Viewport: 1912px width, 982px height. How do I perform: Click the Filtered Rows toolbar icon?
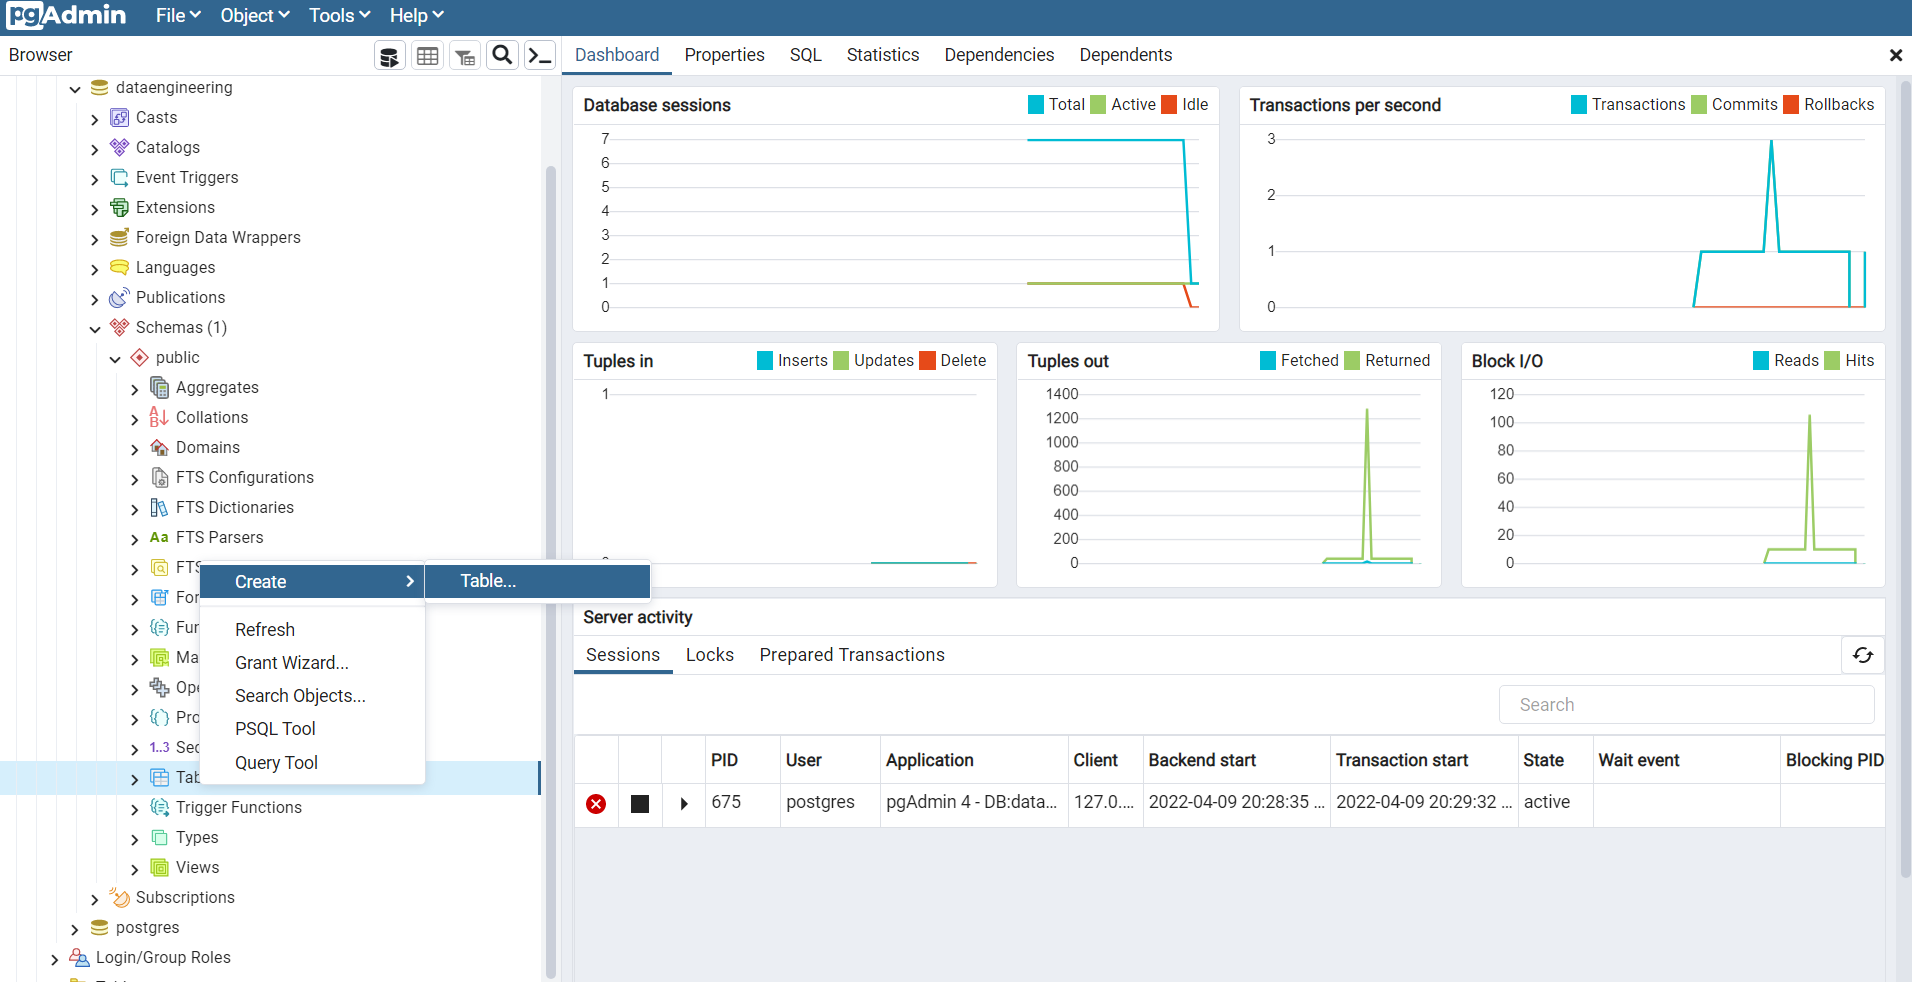click(465, 56)
